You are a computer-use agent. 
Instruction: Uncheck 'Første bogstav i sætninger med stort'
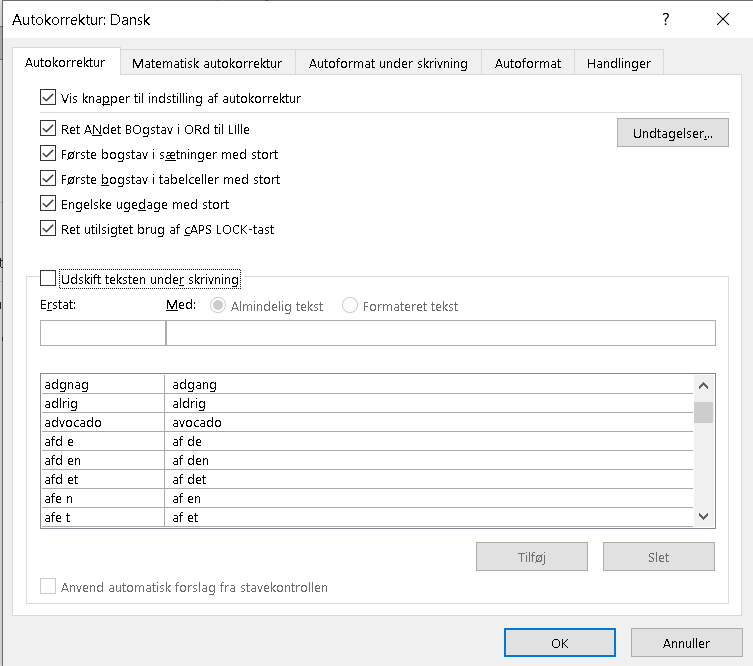click(x=48, y=154)
